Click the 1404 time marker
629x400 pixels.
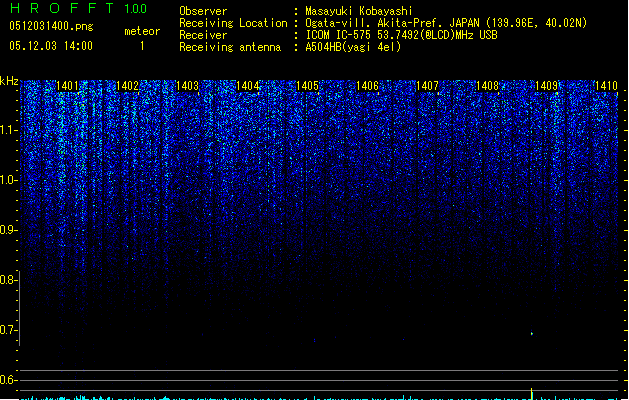coord(248,86)
